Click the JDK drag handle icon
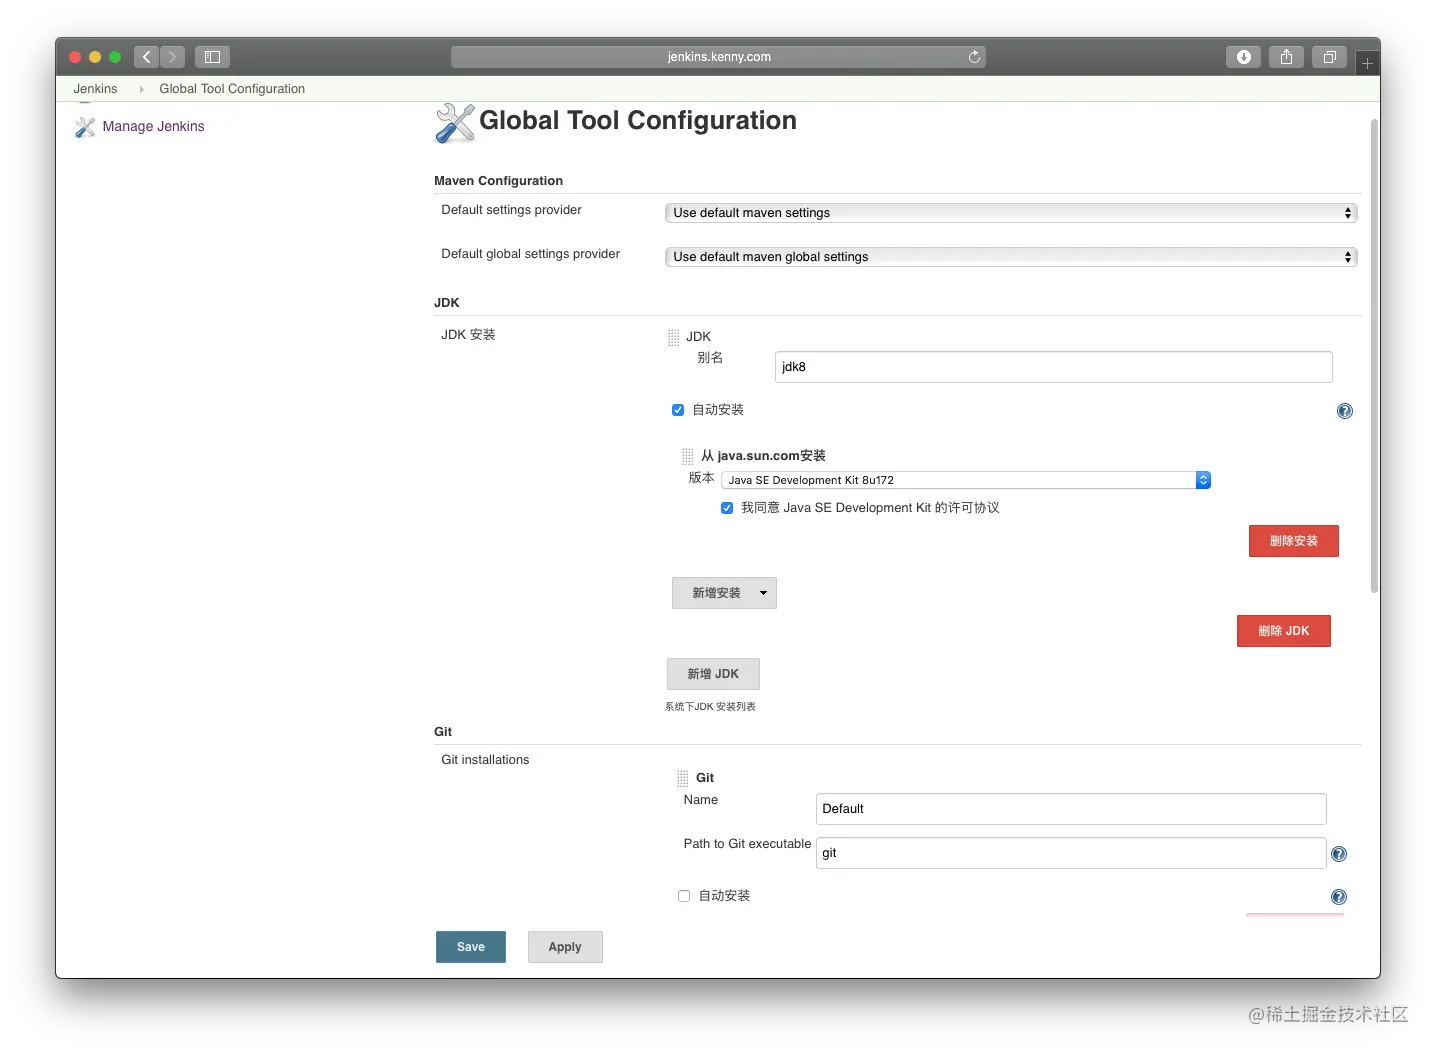This screenshot has width=1436, height=1052. pos(674,337)
